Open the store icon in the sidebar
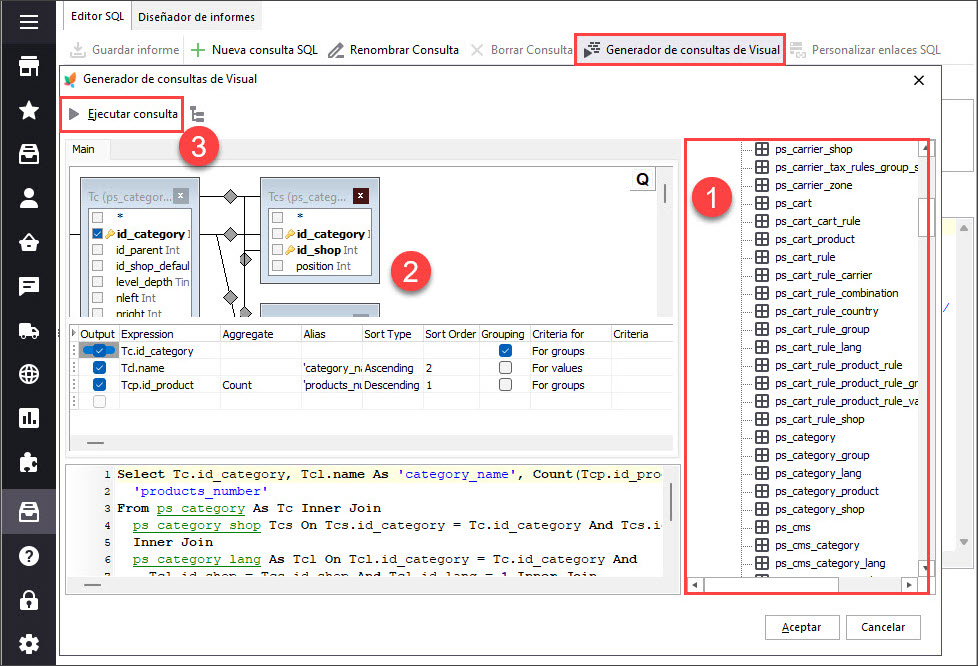This screenshot has width=978, height=666. (29, 66)
